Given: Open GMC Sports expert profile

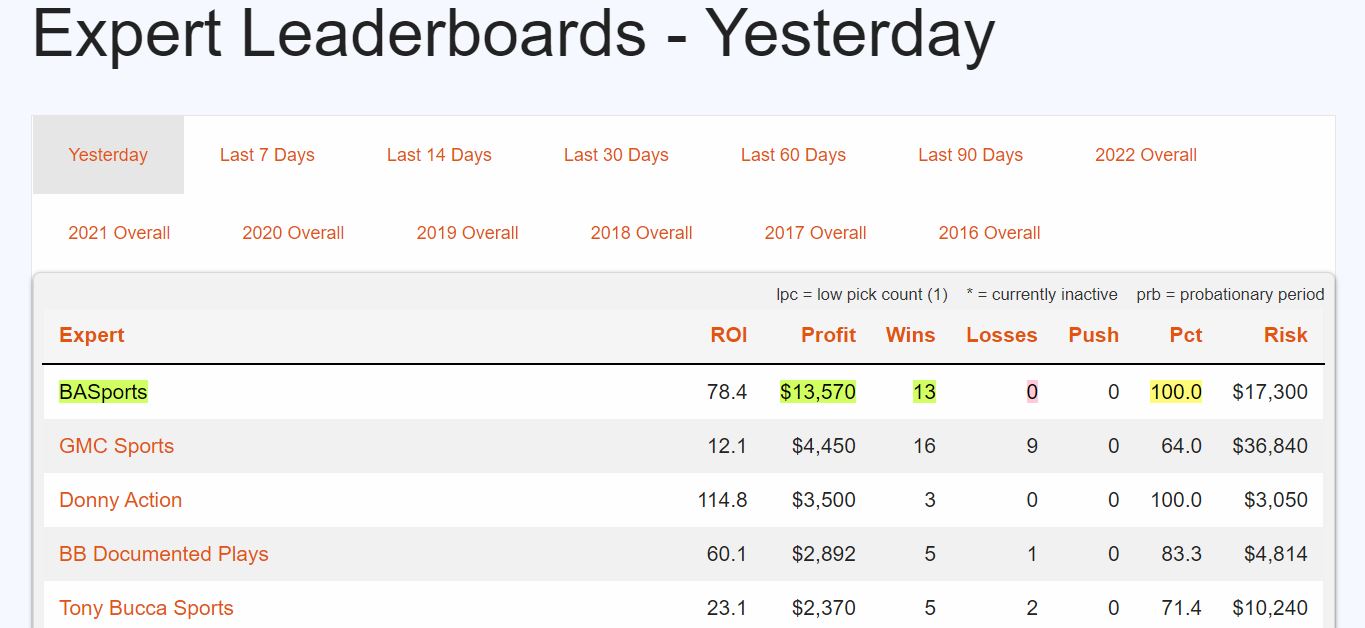Looking at the screenshot, I should pyautogui.click(x=116, y=446).
